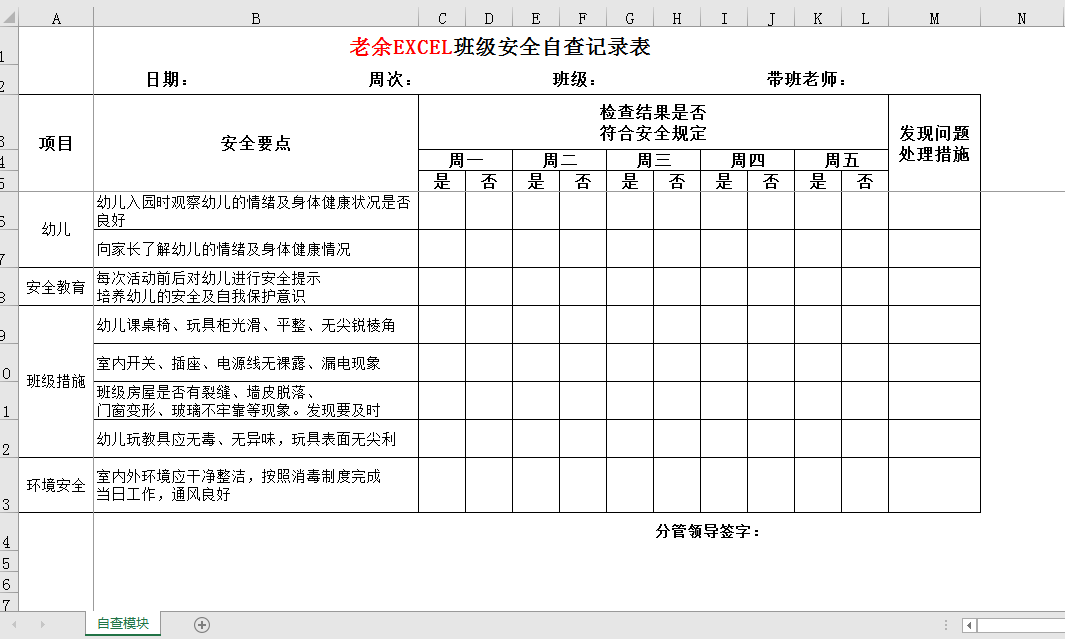1065x639 pixels.
Task: Select column M header
Action: click(935, 18)
